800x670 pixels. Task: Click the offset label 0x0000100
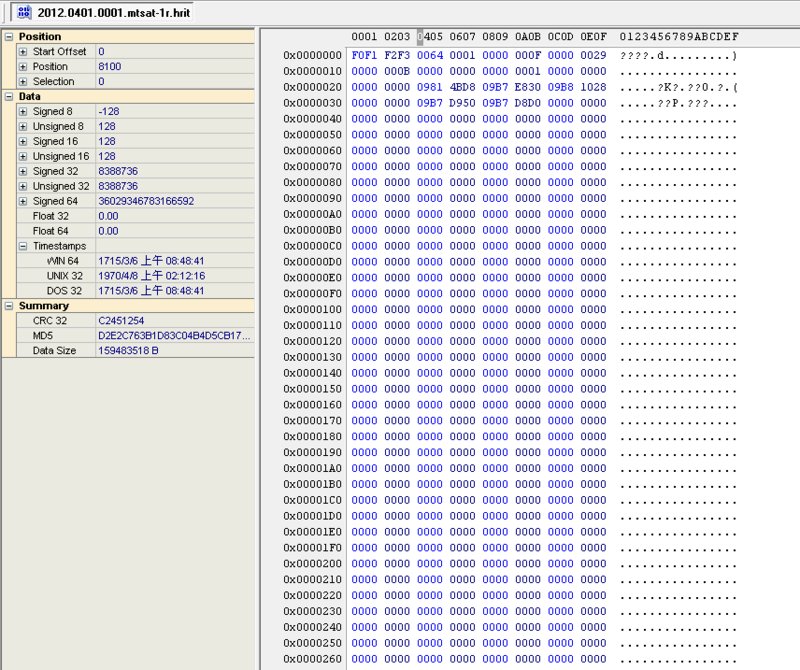pyautogui.click(x=312, y=309)
